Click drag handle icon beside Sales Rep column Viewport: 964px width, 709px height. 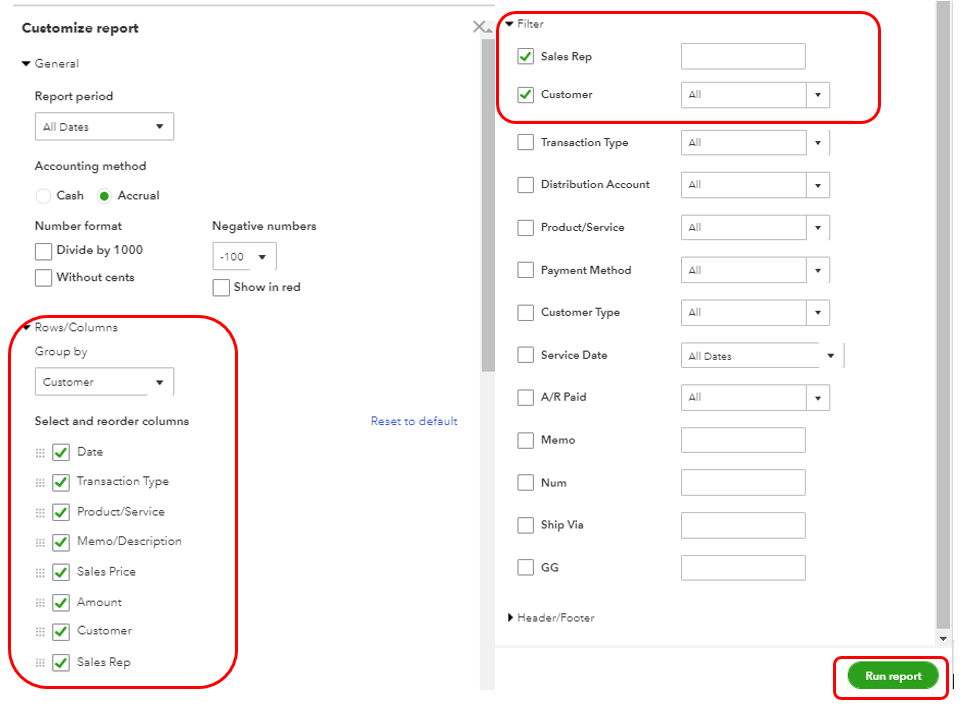pyautogui.click(x=41, y=663)
